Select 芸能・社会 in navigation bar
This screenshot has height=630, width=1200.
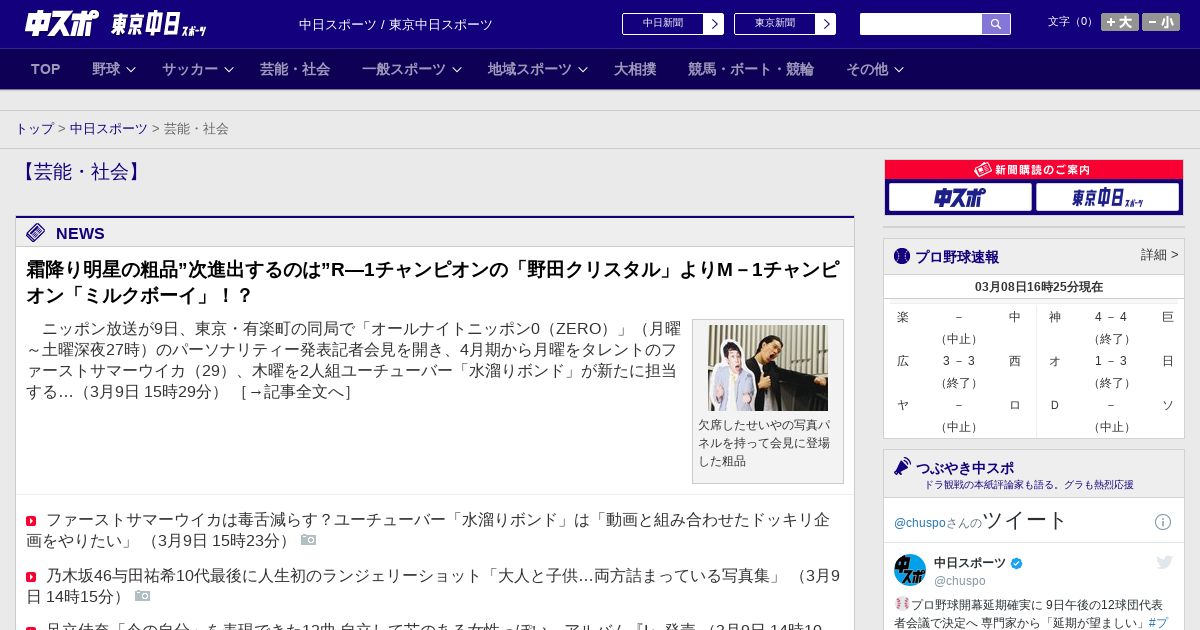click(x=295, y=69)
